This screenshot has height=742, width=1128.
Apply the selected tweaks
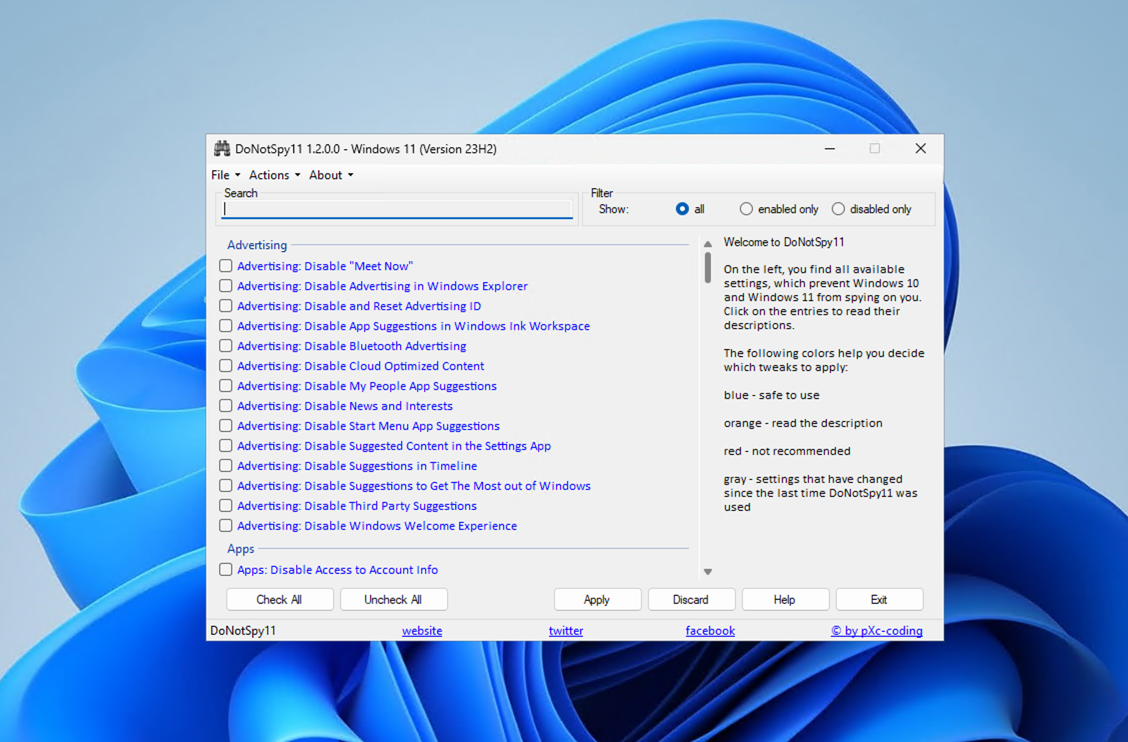597,600
